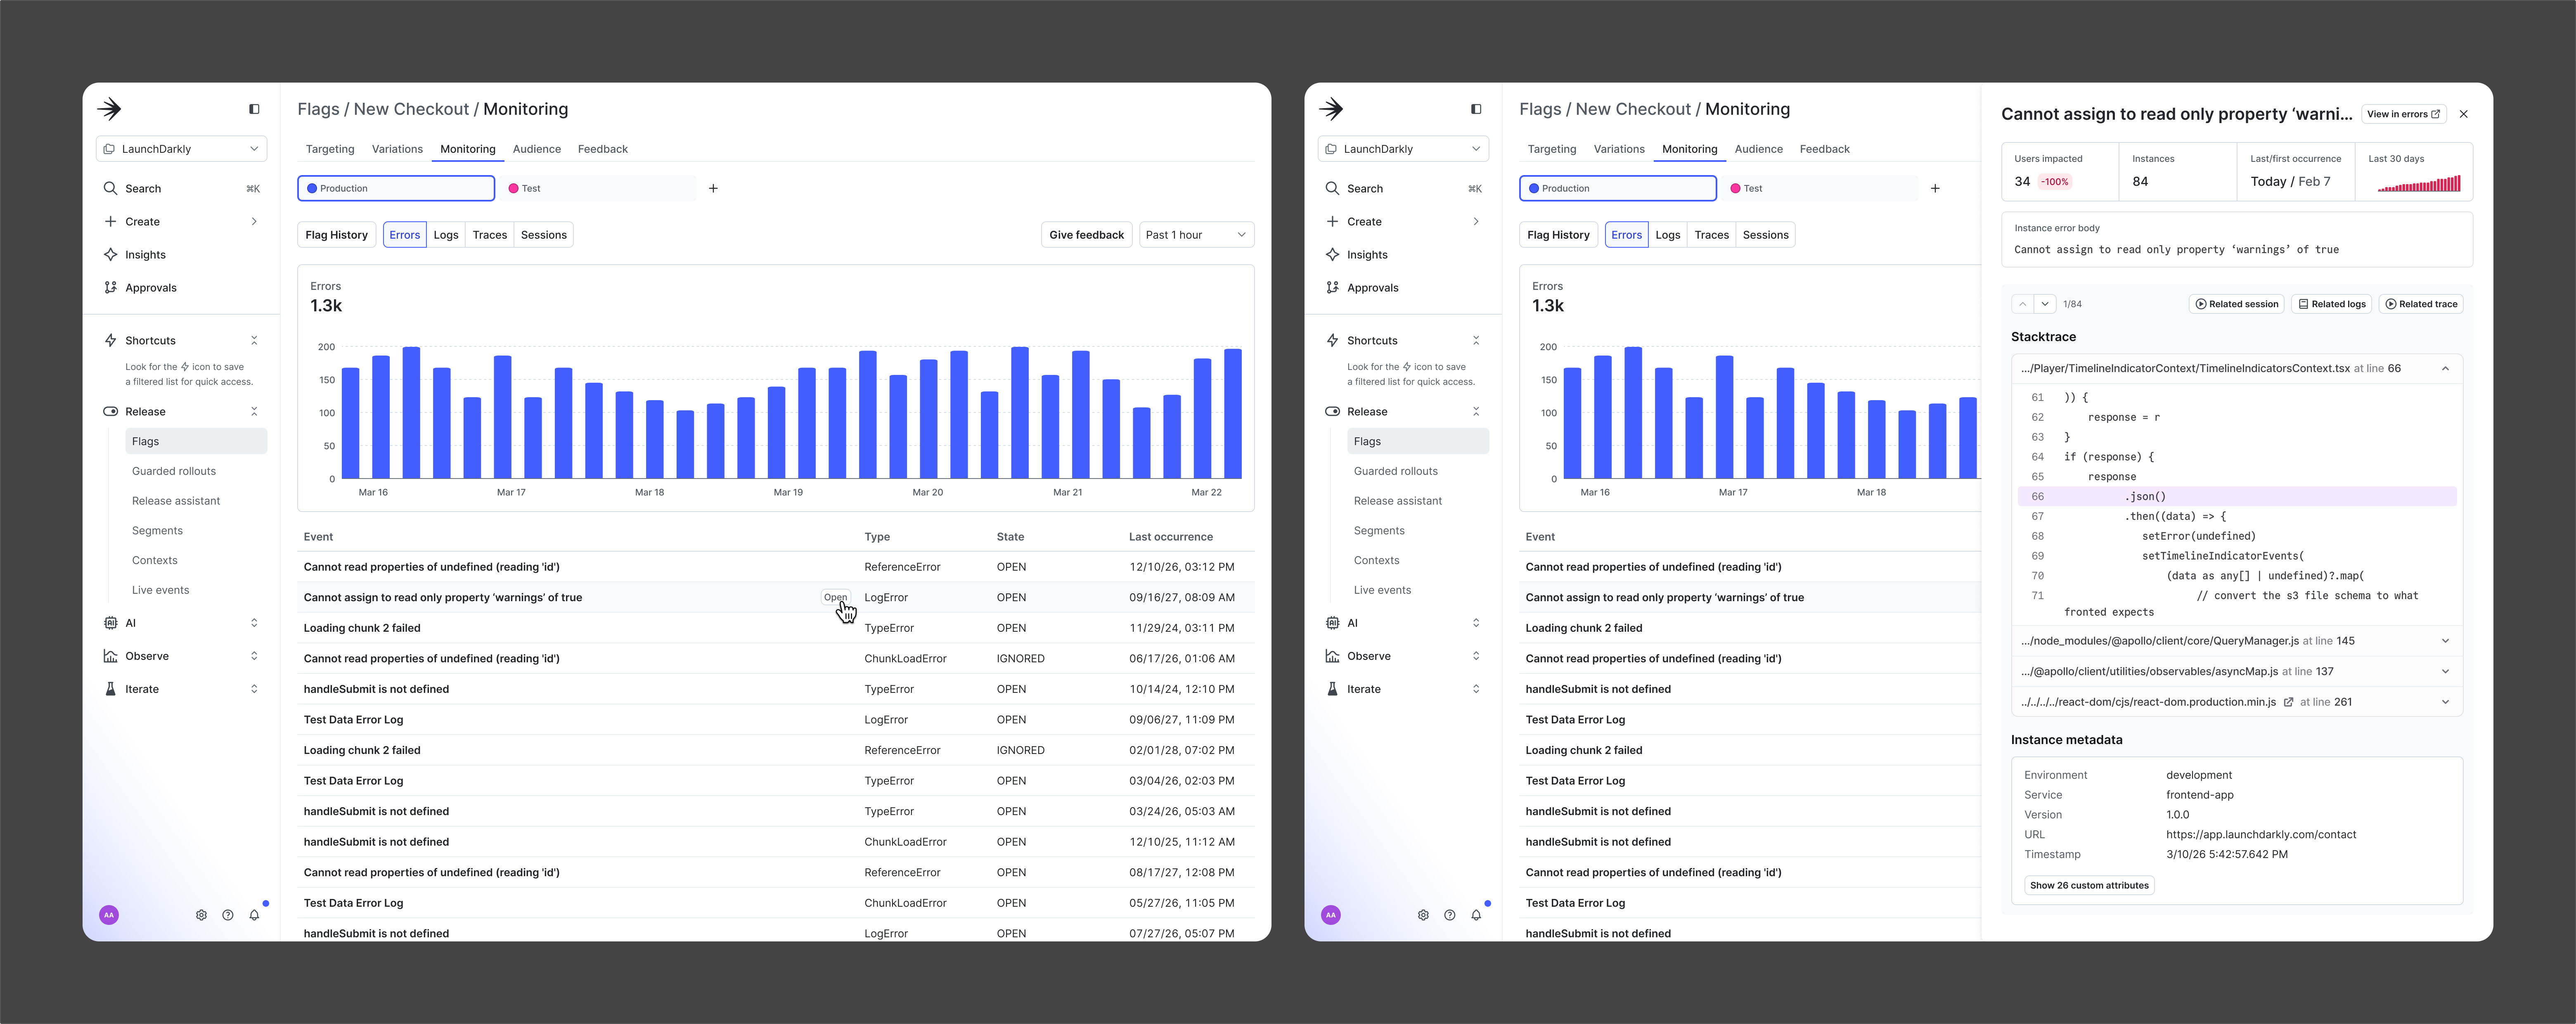2576x1024 pixels.
Task: Expand Observe section in left window
Action: point(254,656)
